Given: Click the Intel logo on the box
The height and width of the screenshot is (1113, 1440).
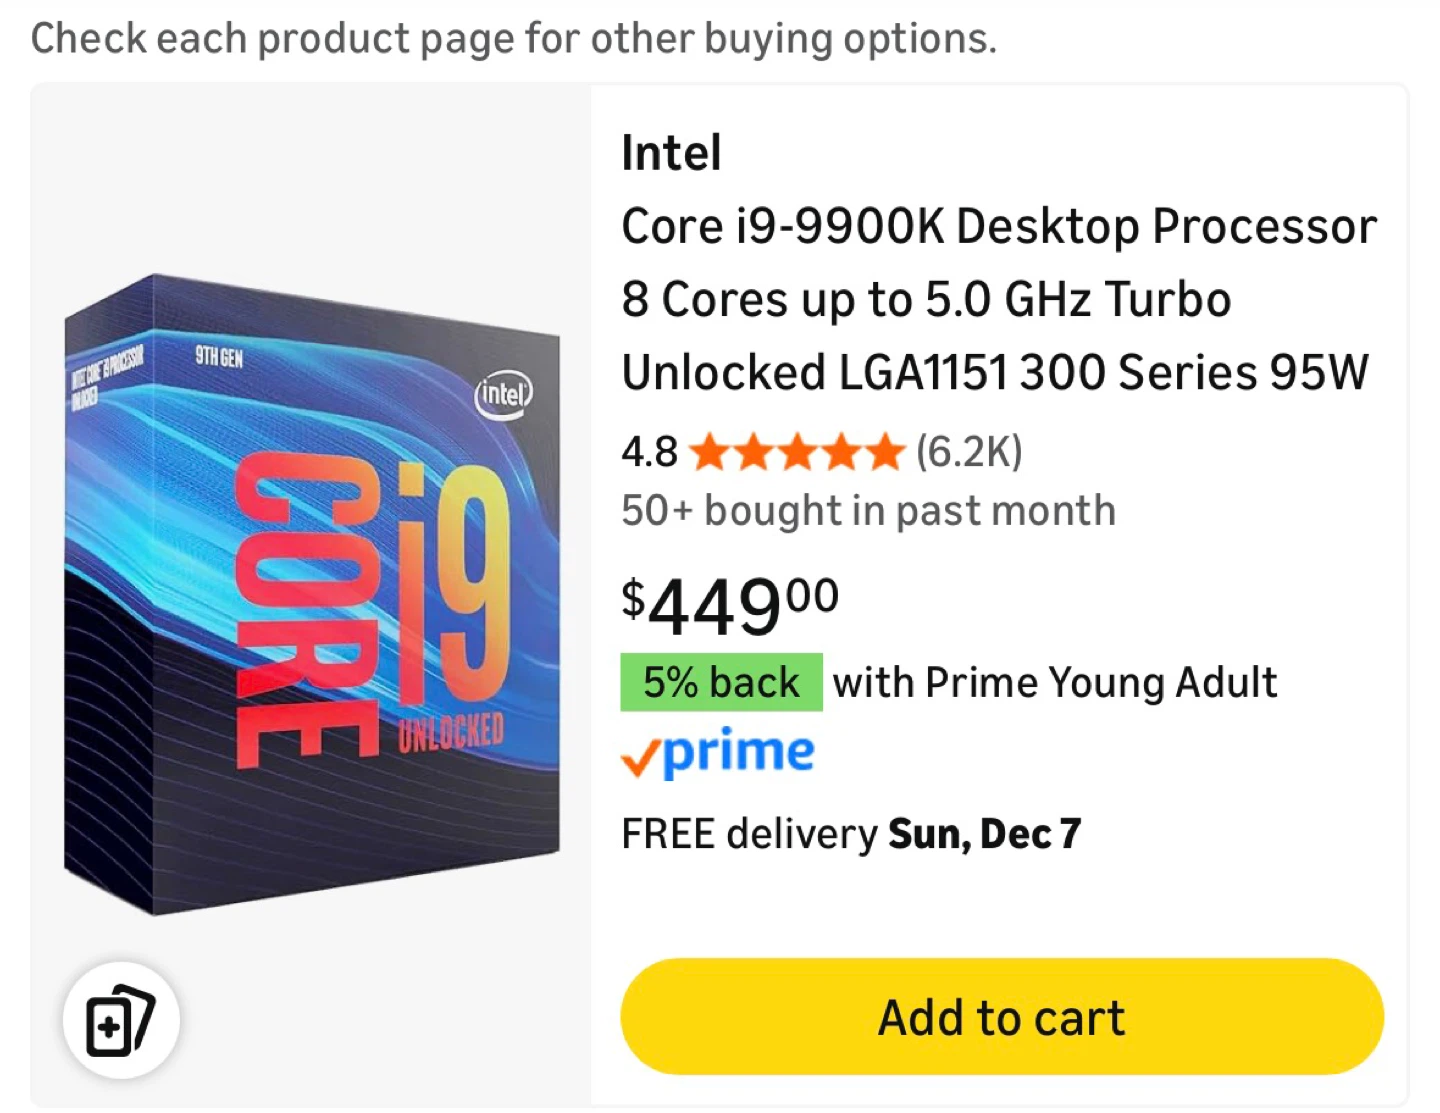Looking at the screenshot, I should point(503,394).
